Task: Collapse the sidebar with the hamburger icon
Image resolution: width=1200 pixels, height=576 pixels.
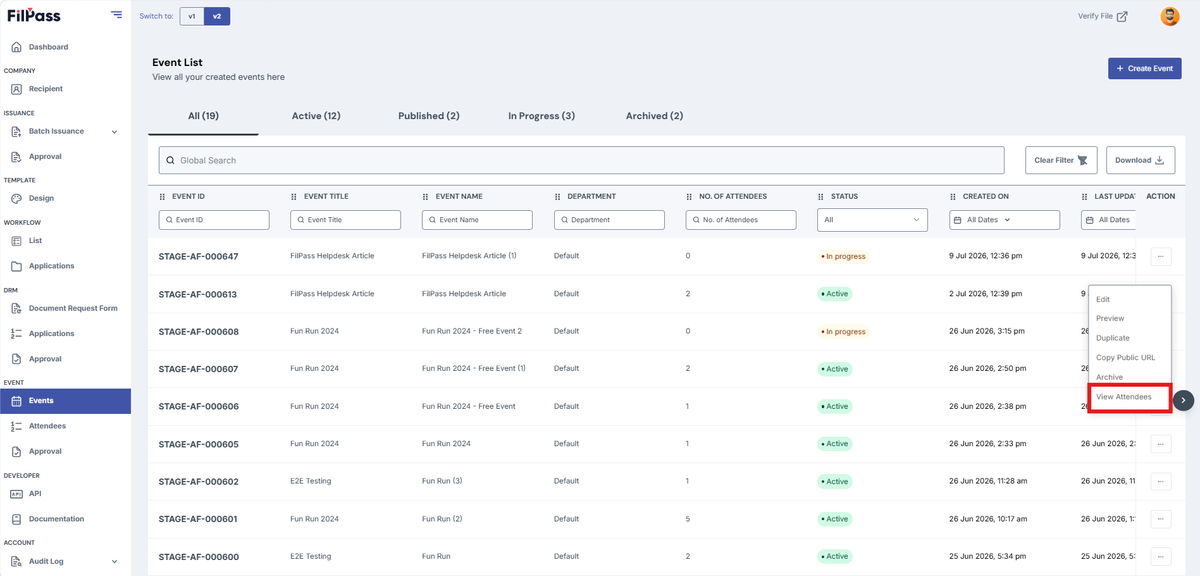Action: (x=117, y=15)
